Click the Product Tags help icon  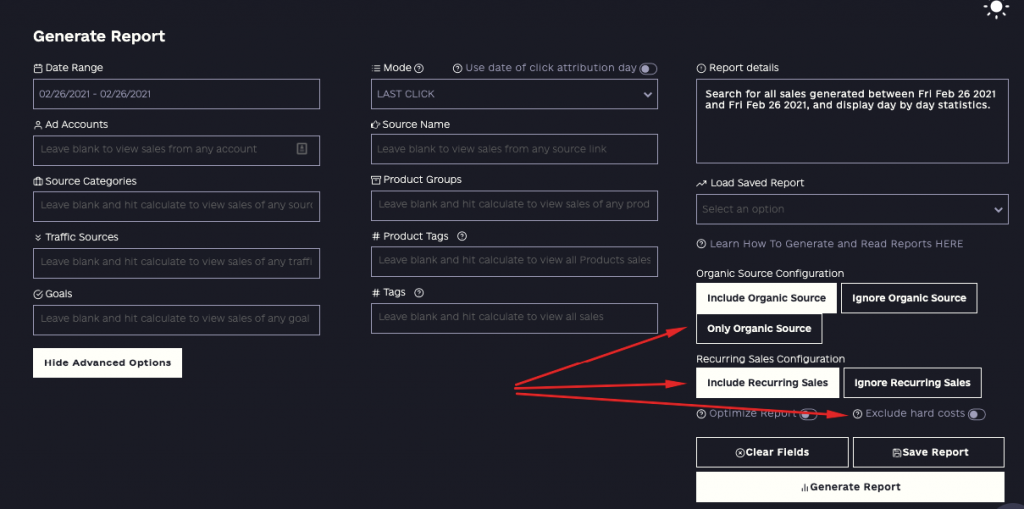pyautogui.click(x=462, y=237)
